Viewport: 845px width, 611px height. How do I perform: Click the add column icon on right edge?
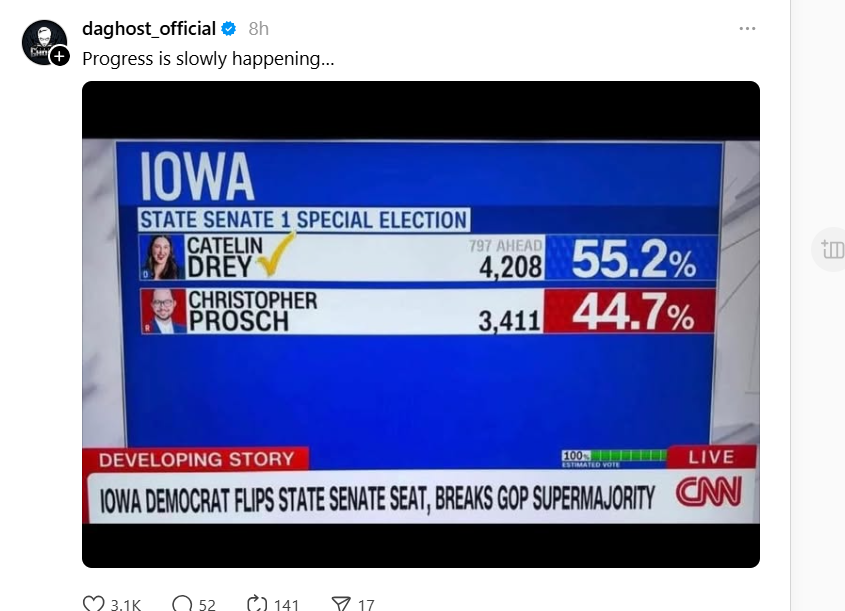tap(832, 249)
